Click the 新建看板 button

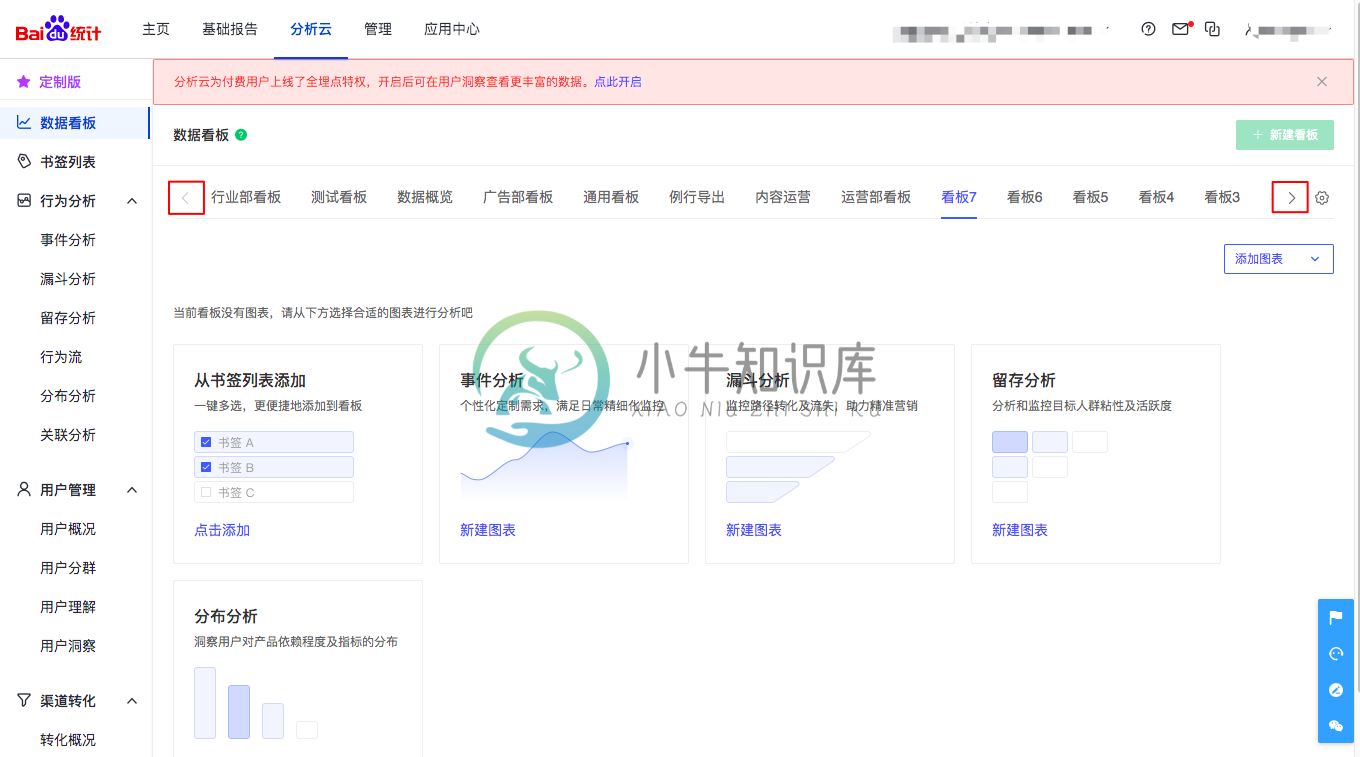1285,135
